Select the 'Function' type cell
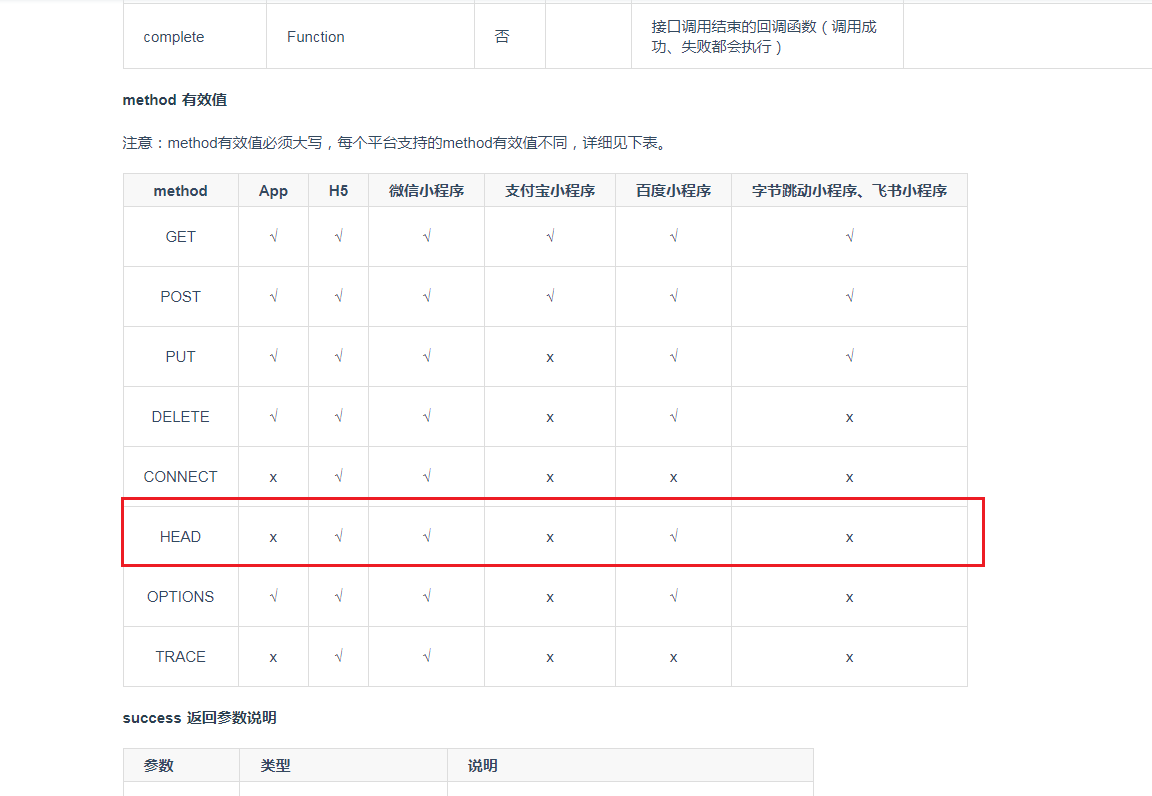Image resolution: width=1152 pixels, height=796 pixels. pos(315,37)
